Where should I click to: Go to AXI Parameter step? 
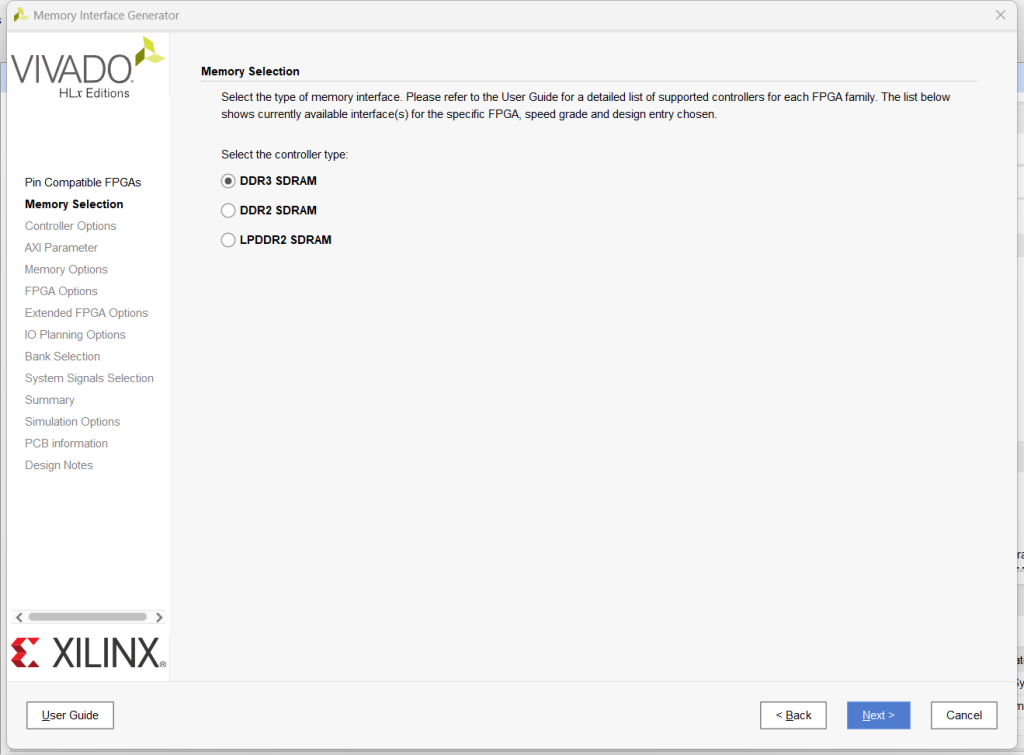[x=61, y=248]
